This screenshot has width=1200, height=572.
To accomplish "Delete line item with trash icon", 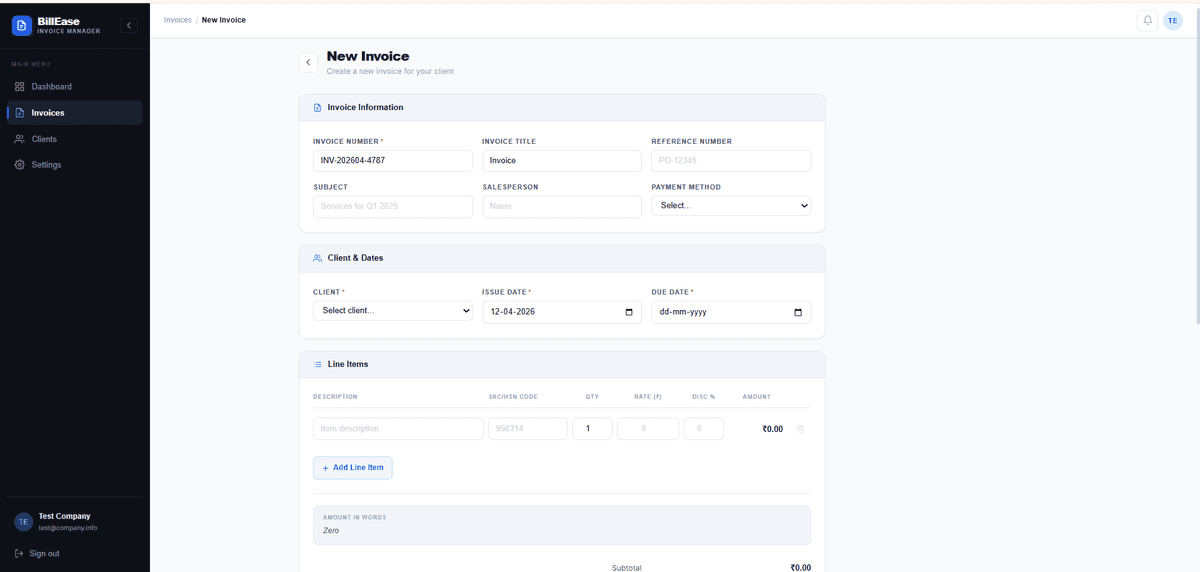I will pos(800,429).
